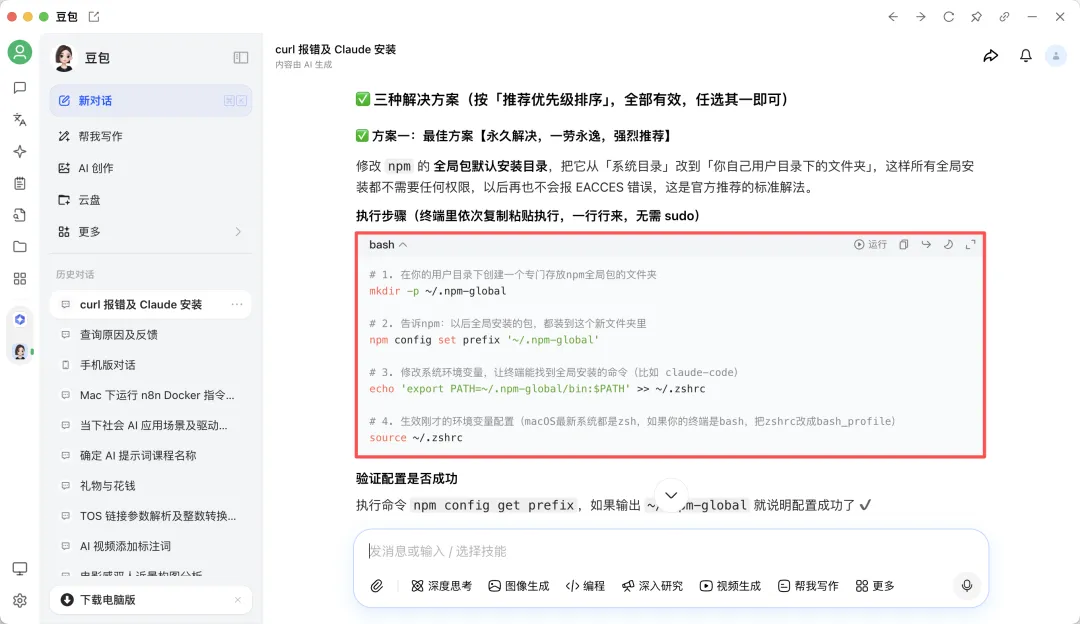This screenshot has width=1080, height=624.
Task: Open 确定 AI 提示词课程名称 conversation
Action: tap(151, 456)
